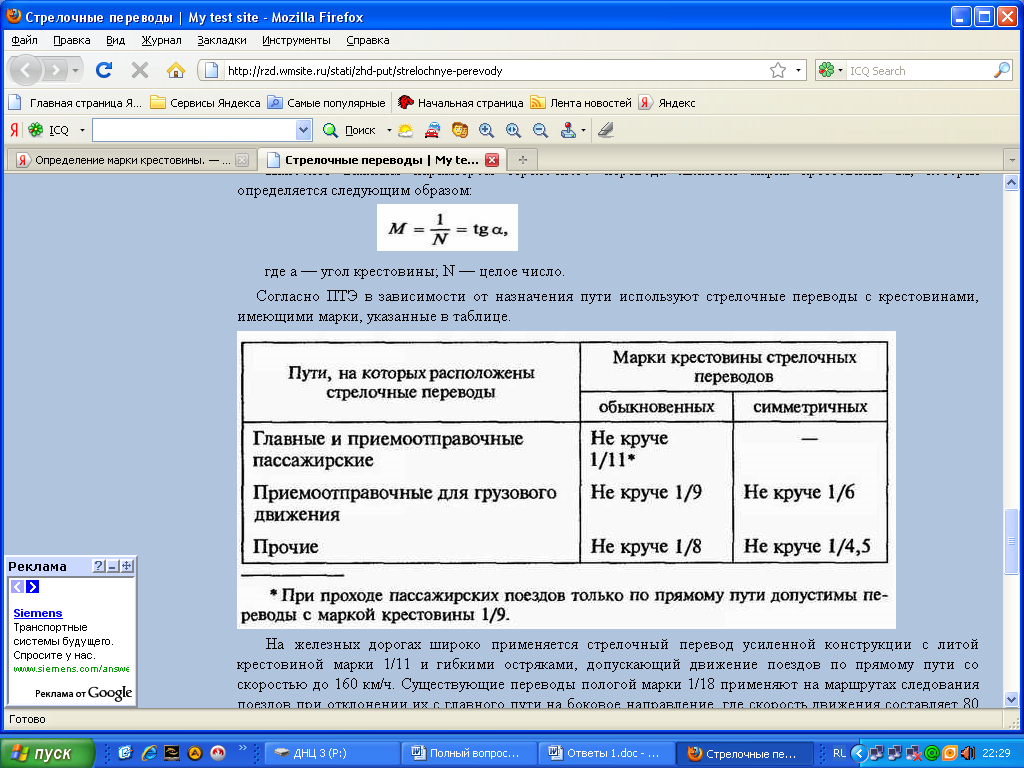
Task: Click the faces icon in ICQ toolbar
Action: pyautogui.click(x=460, y=131)
